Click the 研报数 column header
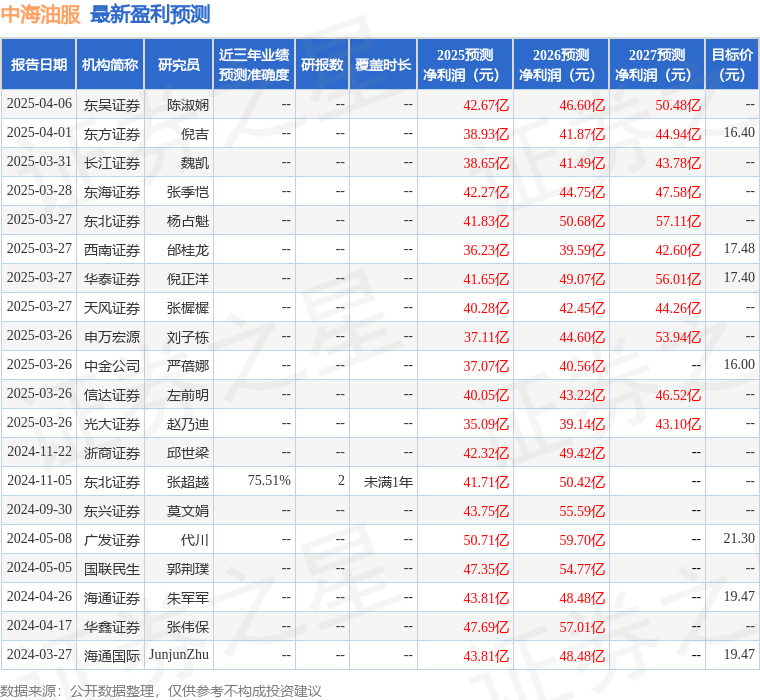Image resolution: width=760 pixels, height=700 pixels. point(322,64)
